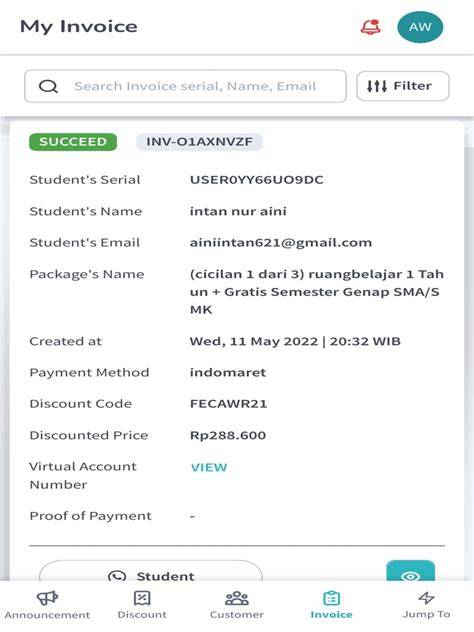Click the SUCCEED status badge

pyautogui.click(x=73, y=142)
